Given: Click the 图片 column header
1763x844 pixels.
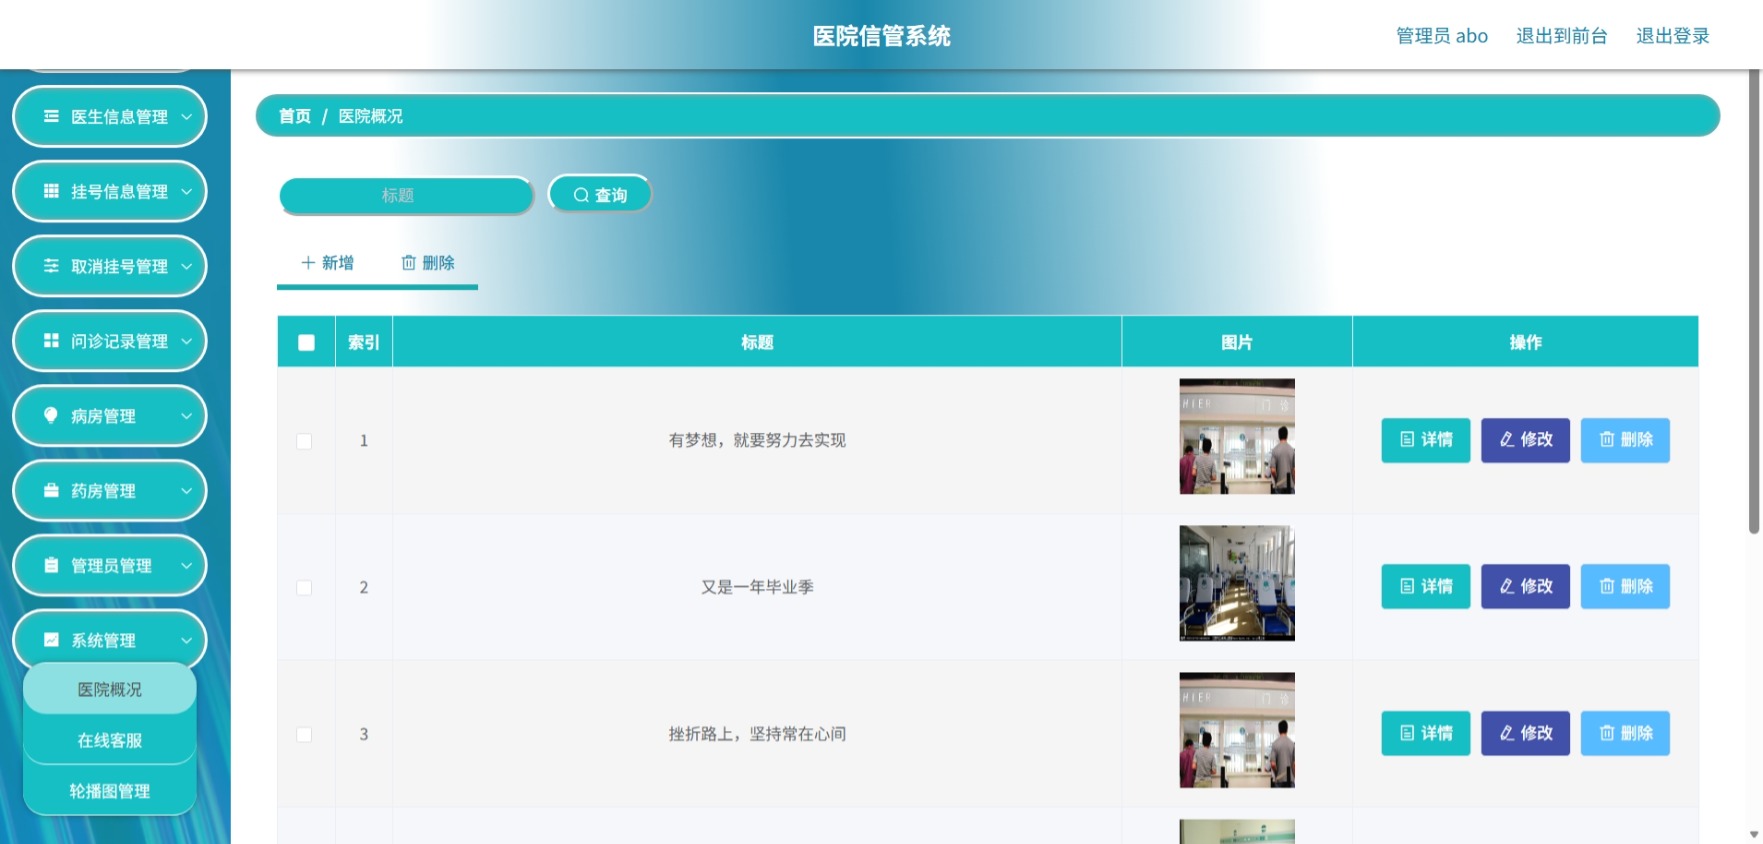Looking at the screenshot, I should click(x=1237, y=342).
